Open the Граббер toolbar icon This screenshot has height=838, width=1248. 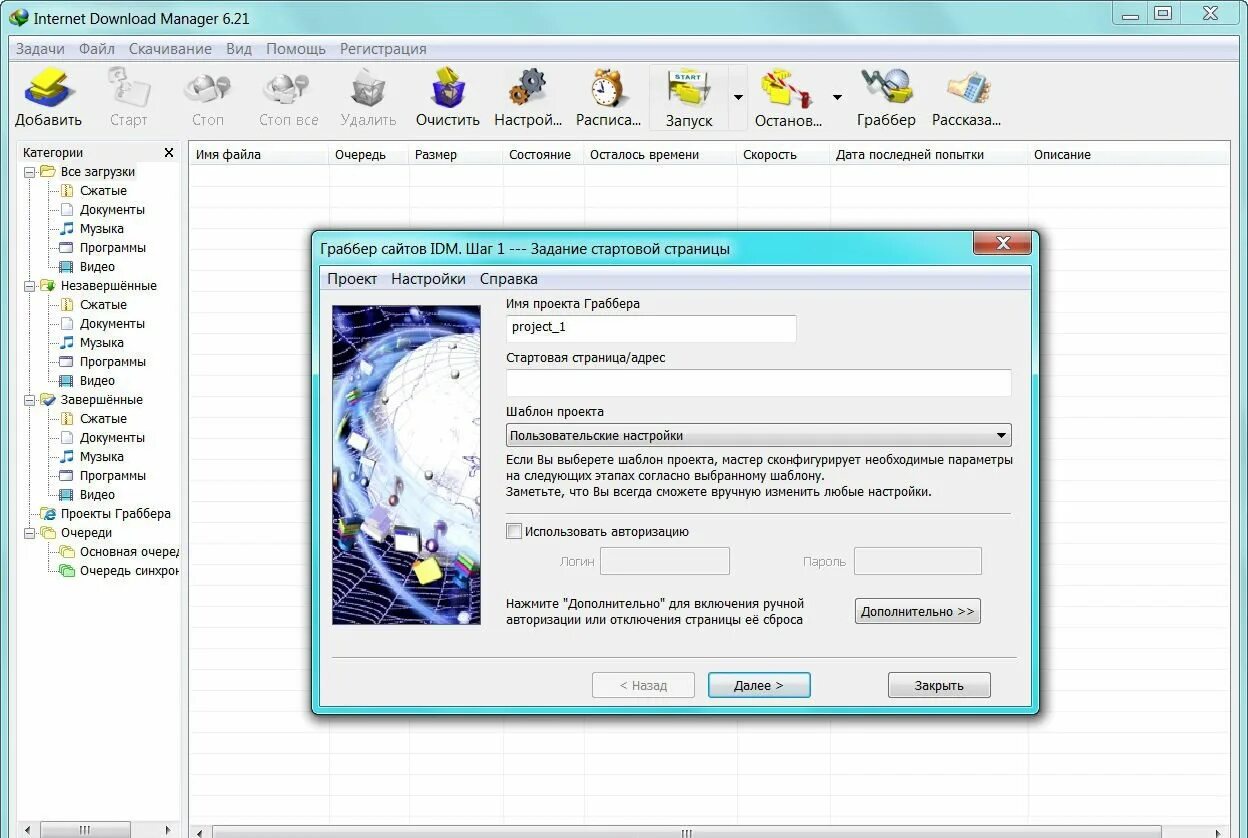[886, 88]
